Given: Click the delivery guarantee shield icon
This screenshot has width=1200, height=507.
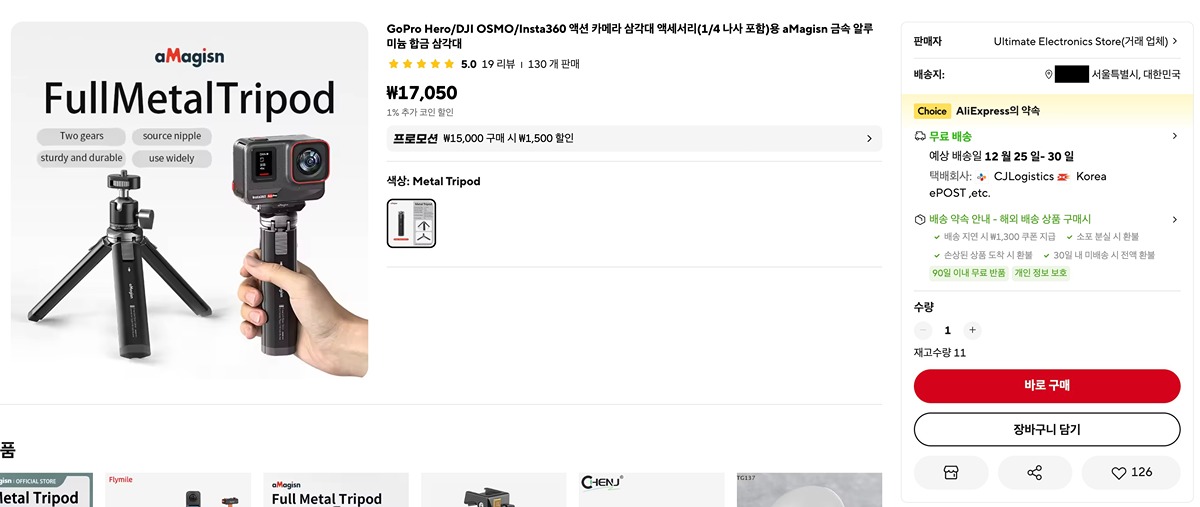Looking at the screenshot, I should [920, 219].
